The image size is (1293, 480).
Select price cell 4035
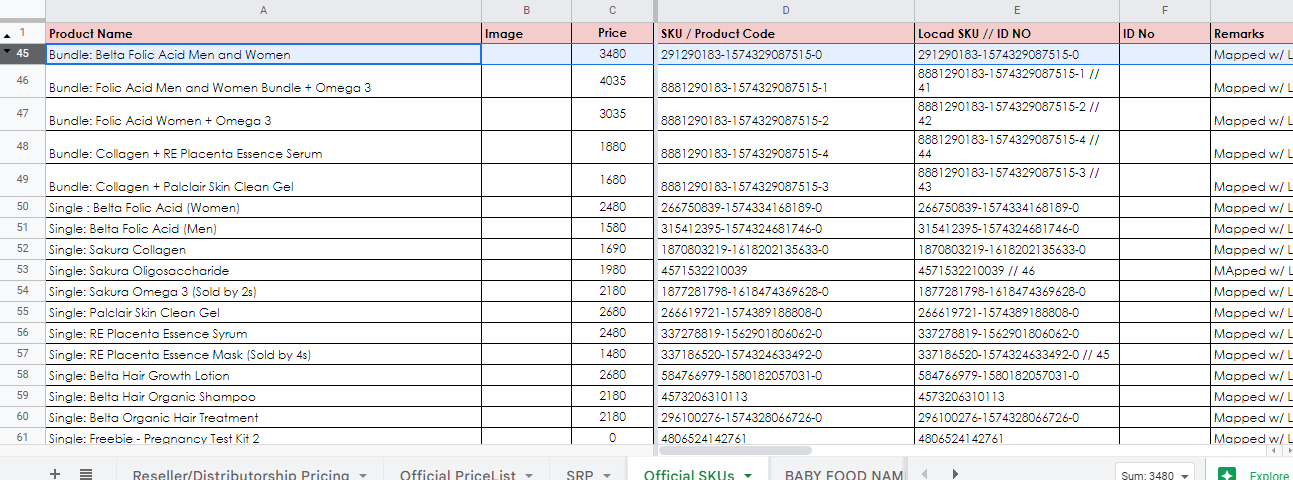(x=612, y=81)
